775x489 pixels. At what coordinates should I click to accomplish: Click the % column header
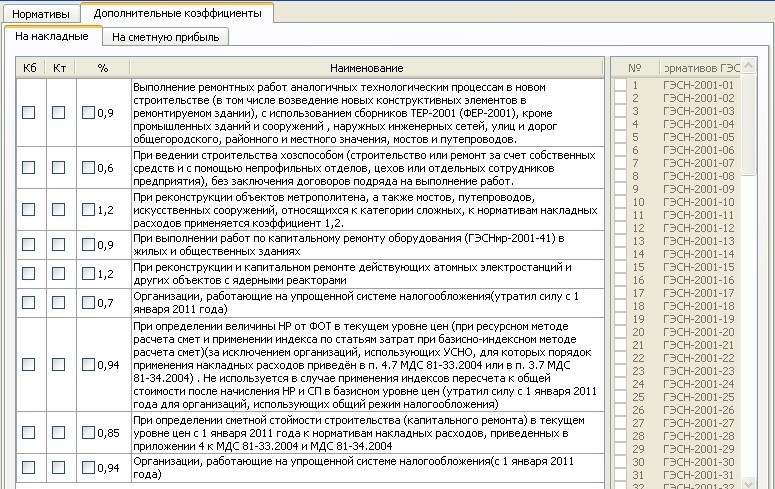coord(102,68)
